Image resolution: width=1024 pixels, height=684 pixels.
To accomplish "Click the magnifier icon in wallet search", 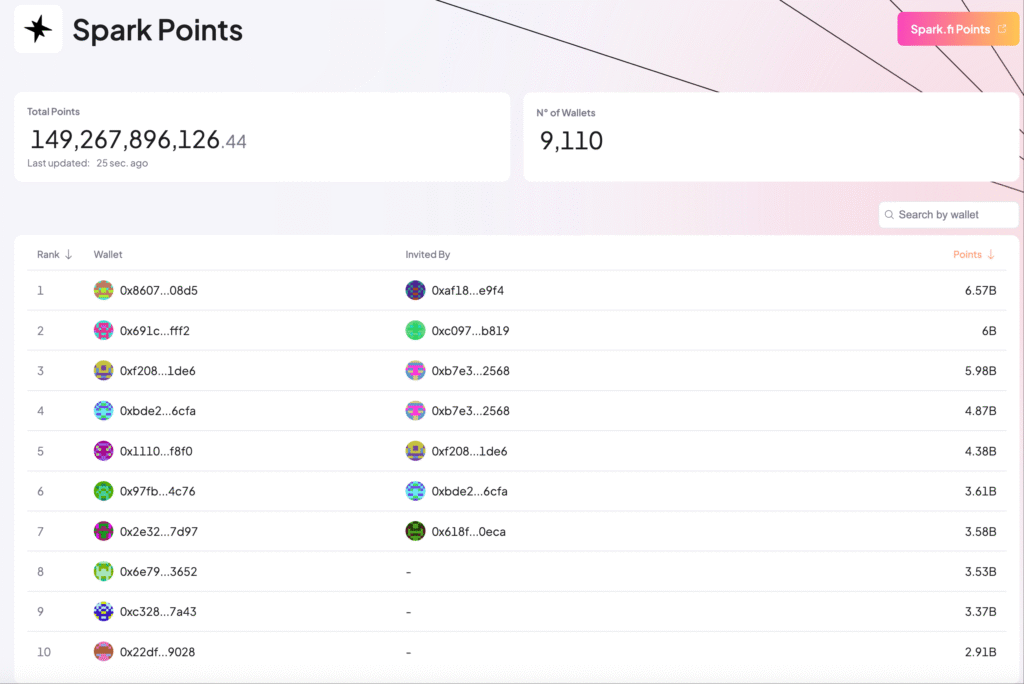I will click(x=889, y=215).
